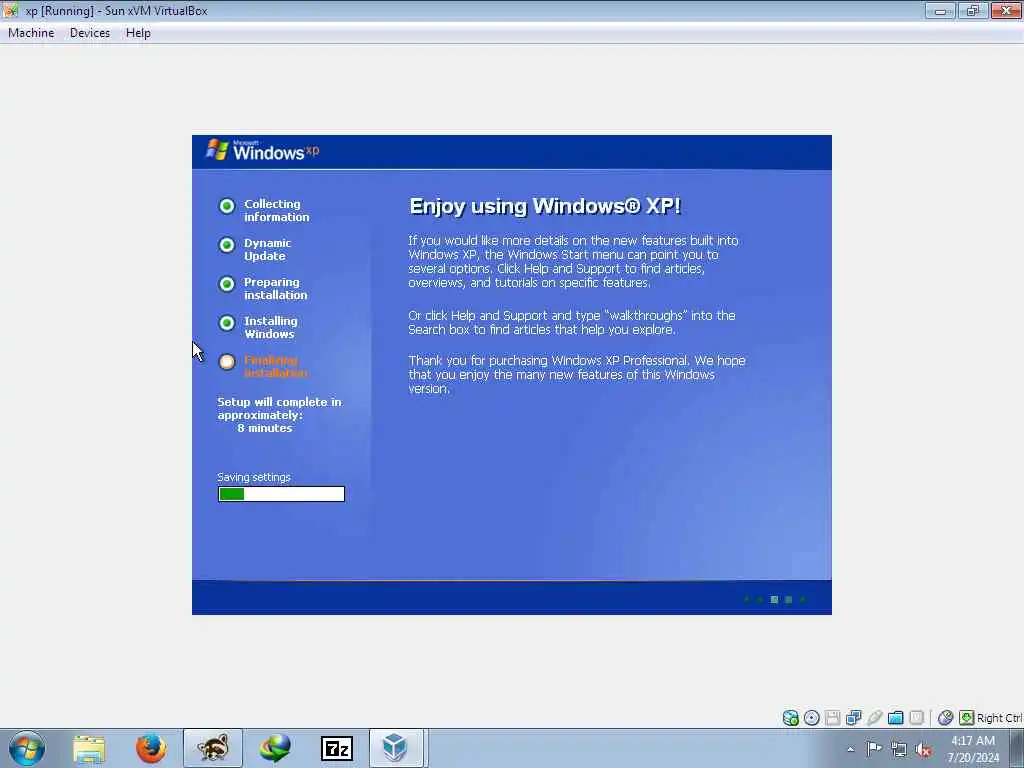Click the taskbar clock showing 4:17 AM
Screen dimensions: 1024x768
click(x=973, y=749)
